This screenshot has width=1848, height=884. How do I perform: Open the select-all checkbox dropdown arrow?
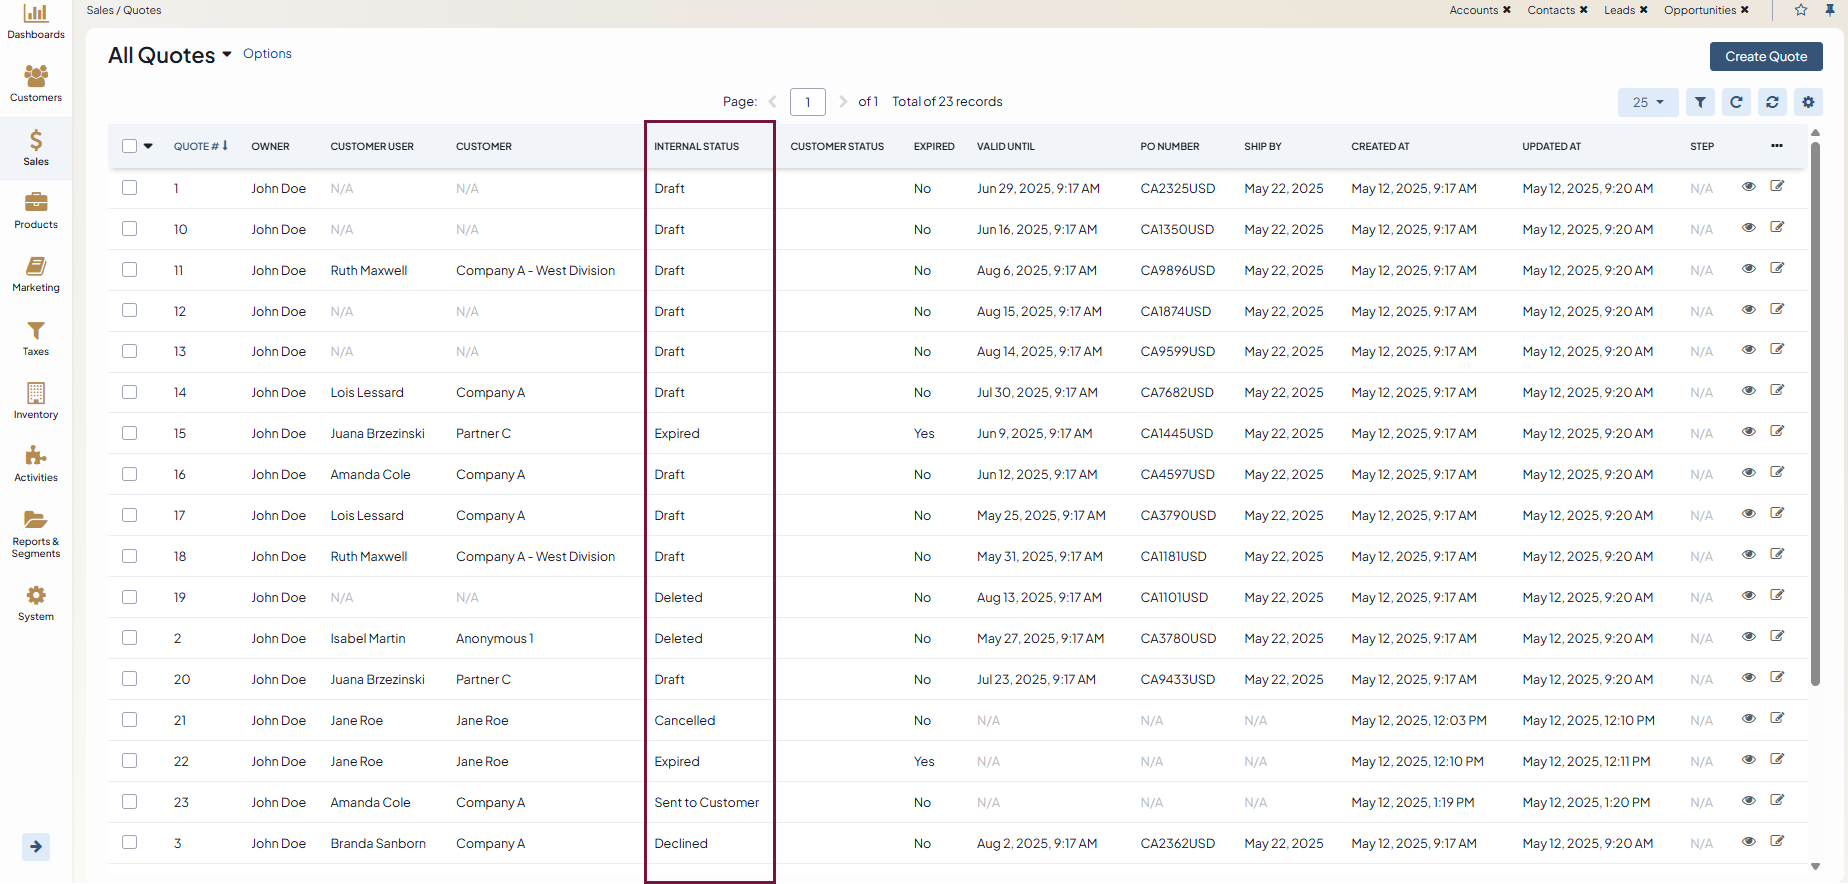pos(149,146)
